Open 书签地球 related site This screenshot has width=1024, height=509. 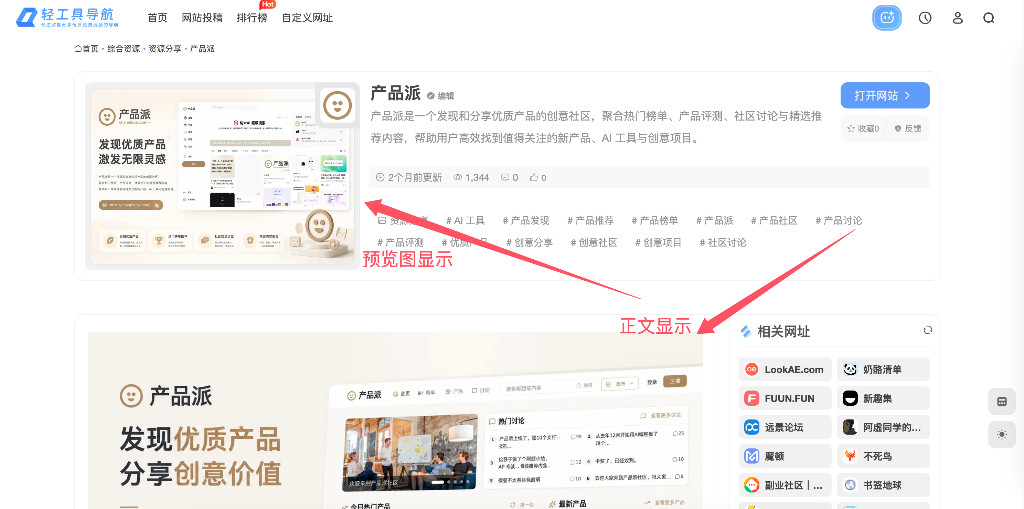883,485
